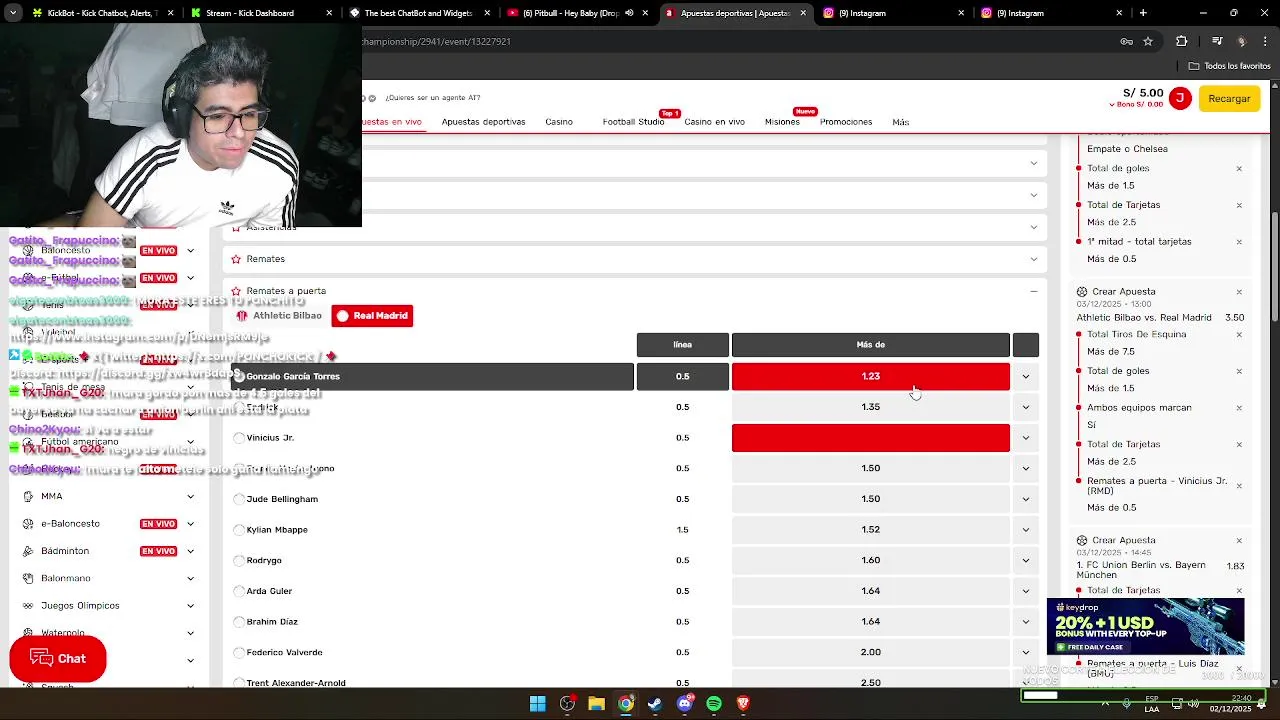The height and width of the screenshot is (720, 1280).
Task: Select the Rodrygo radio button
Action: coord(239,560)
